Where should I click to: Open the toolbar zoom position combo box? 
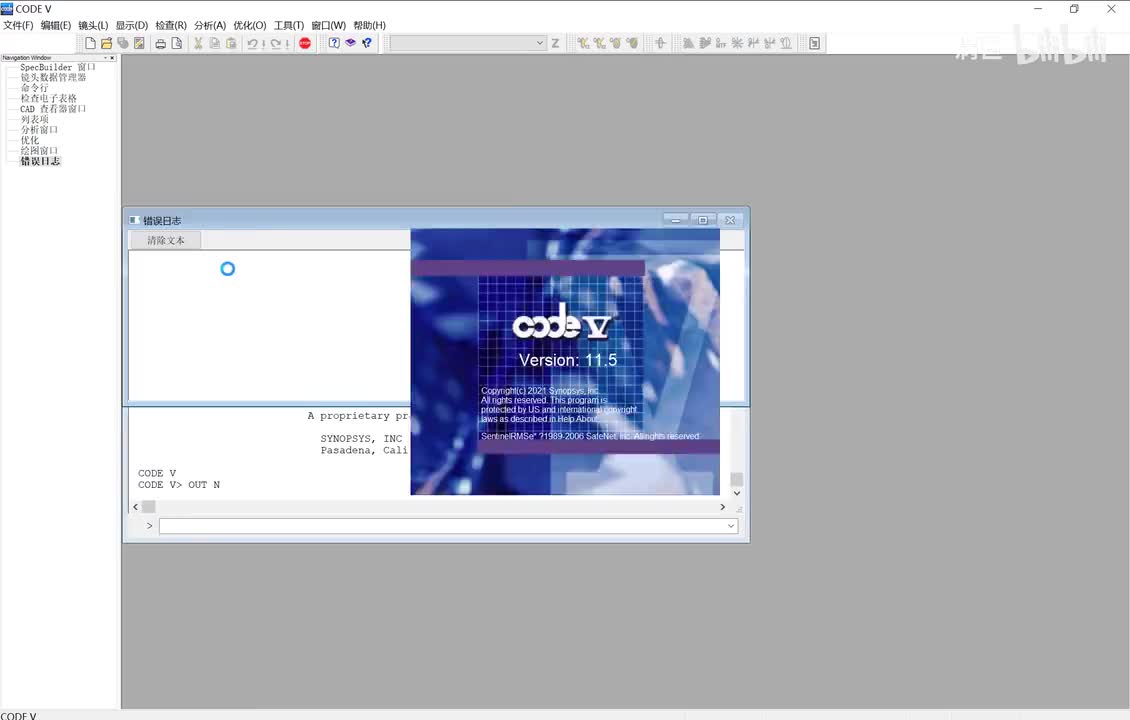pos(467,43)
